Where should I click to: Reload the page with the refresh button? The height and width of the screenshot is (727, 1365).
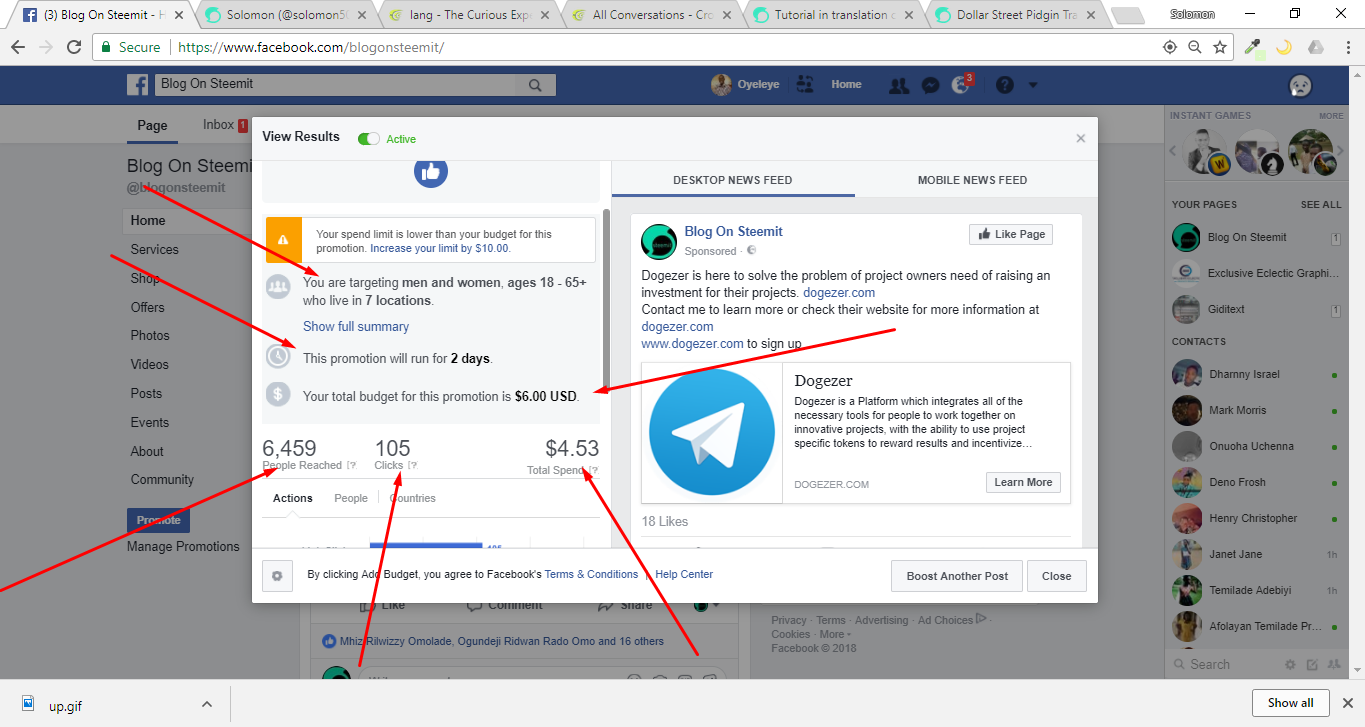tap(74, 47)
